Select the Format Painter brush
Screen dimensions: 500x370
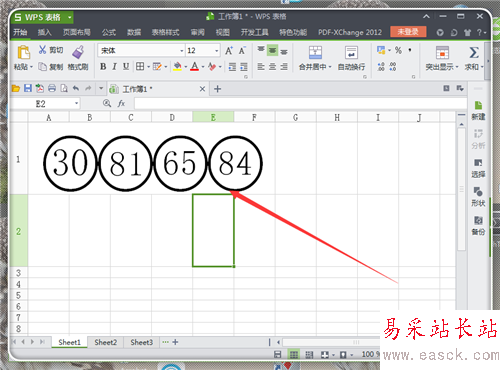(x=78, y=52)
